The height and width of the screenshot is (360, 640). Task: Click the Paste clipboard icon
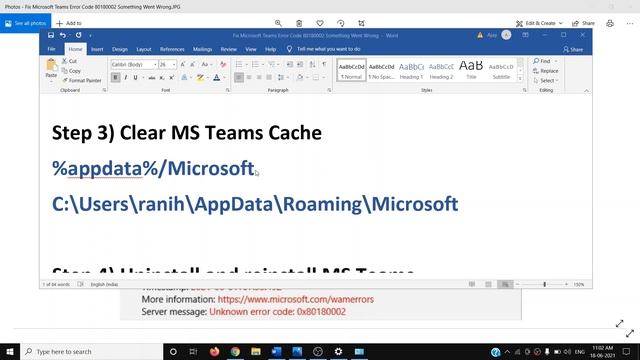tap(51, 65)
